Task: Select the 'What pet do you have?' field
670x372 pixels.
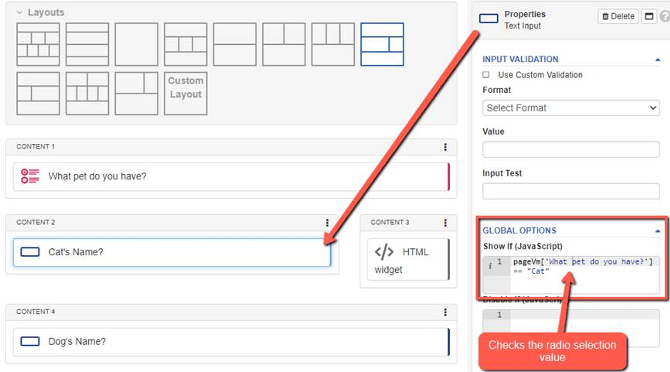Action: (231, 176)
